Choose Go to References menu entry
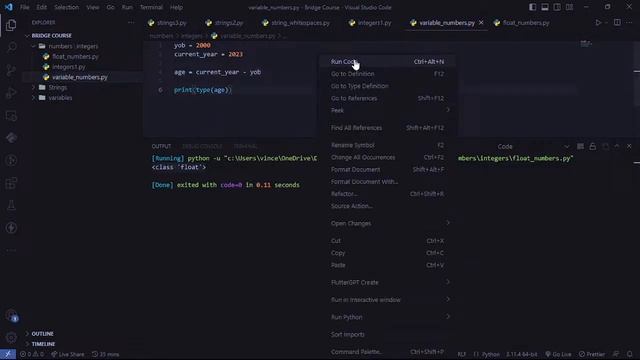 [x=387, y=98]
